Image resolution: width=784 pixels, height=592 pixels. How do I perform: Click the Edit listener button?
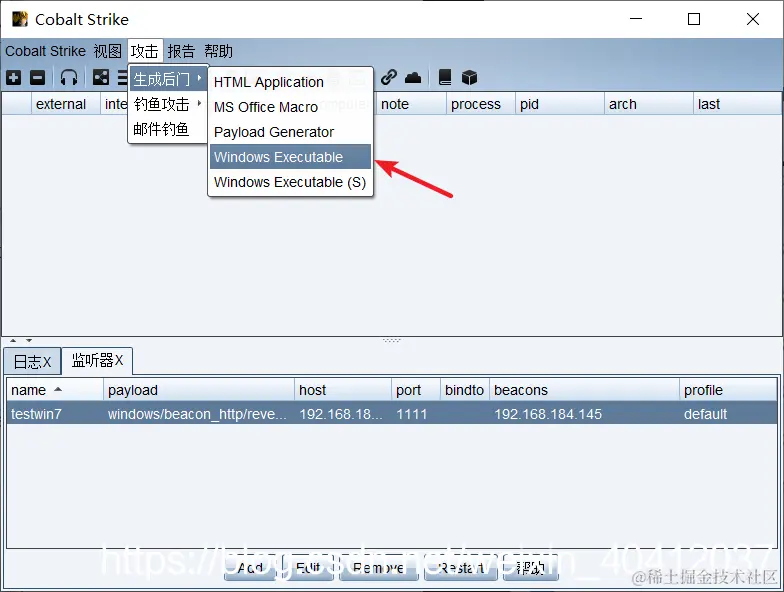308,568
